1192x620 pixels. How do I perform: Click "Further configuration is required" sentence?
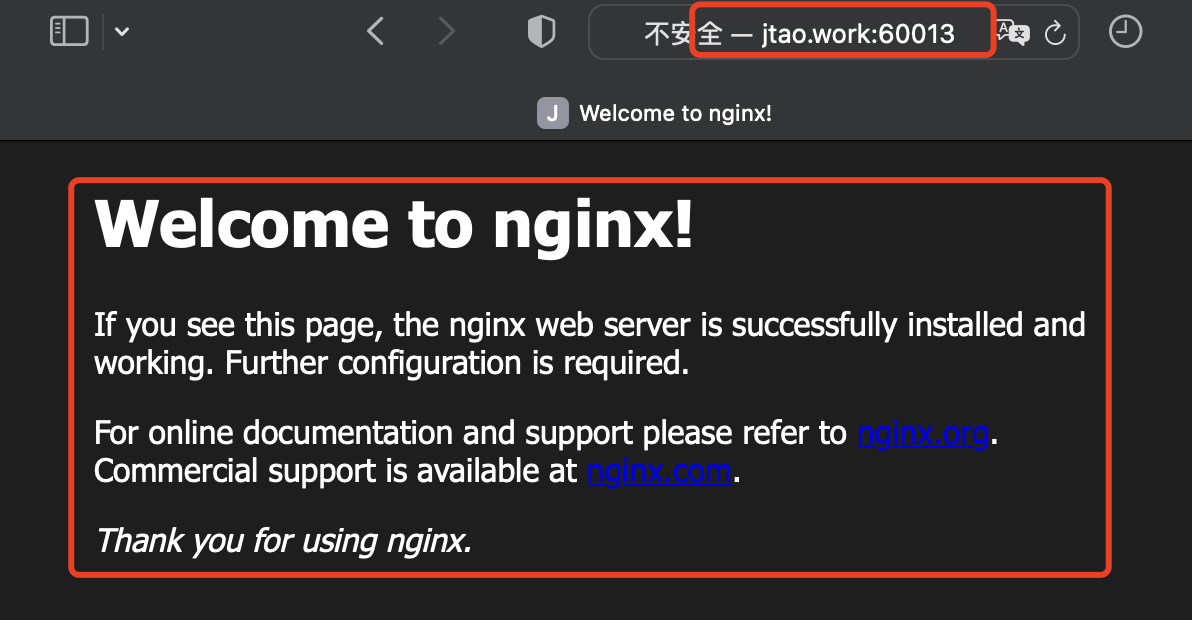pyautogui.click(x=457, y=362)
